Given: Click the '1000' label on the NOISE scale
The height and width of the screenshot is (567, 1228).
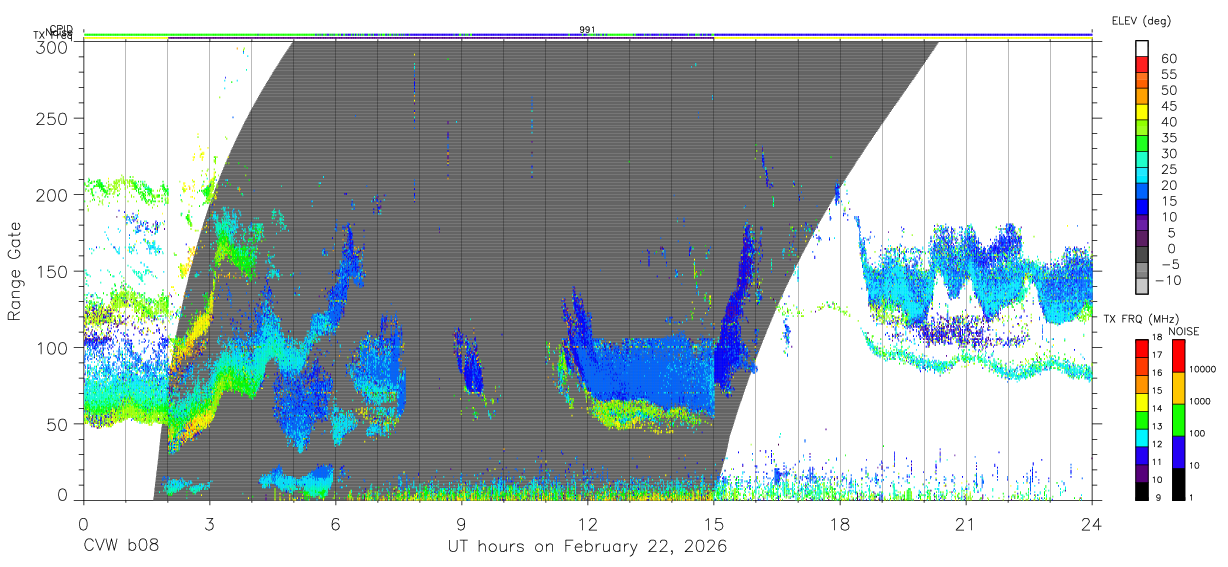Looking at the screenshot, I should (1198, 401).
